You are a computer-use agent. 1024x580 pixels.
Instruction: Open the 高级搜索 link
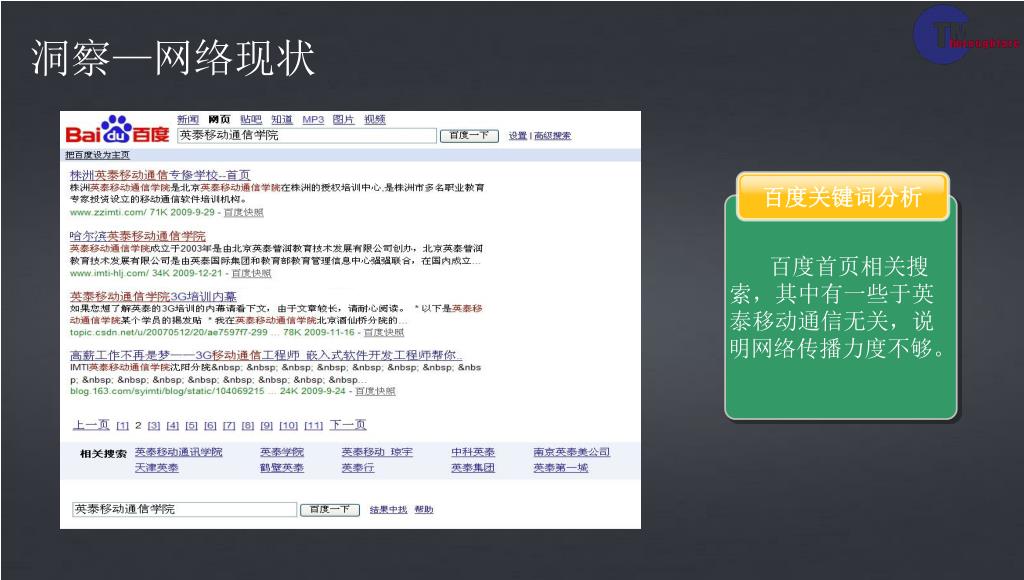coord(552,136)
